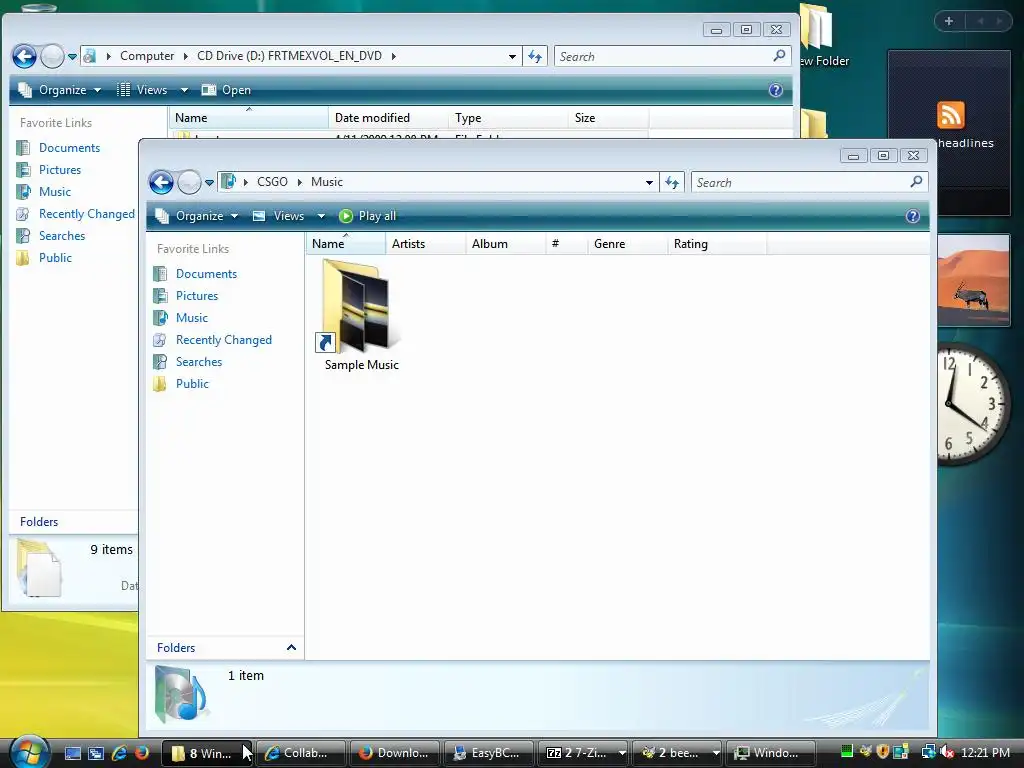This screenshot has height=768, width=1024.
Task: Open Documents in CD Drive window sidebar
Action: 69,148
